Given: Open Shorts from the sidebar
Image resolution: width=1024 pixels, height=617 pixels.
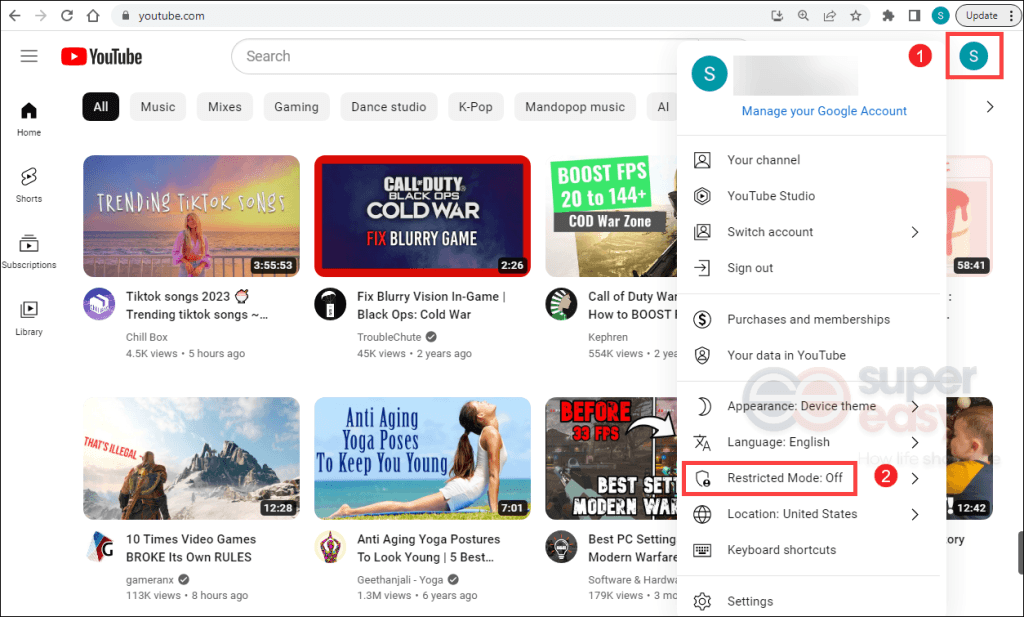Looking at the screenshot, I should tap(29, 185).
